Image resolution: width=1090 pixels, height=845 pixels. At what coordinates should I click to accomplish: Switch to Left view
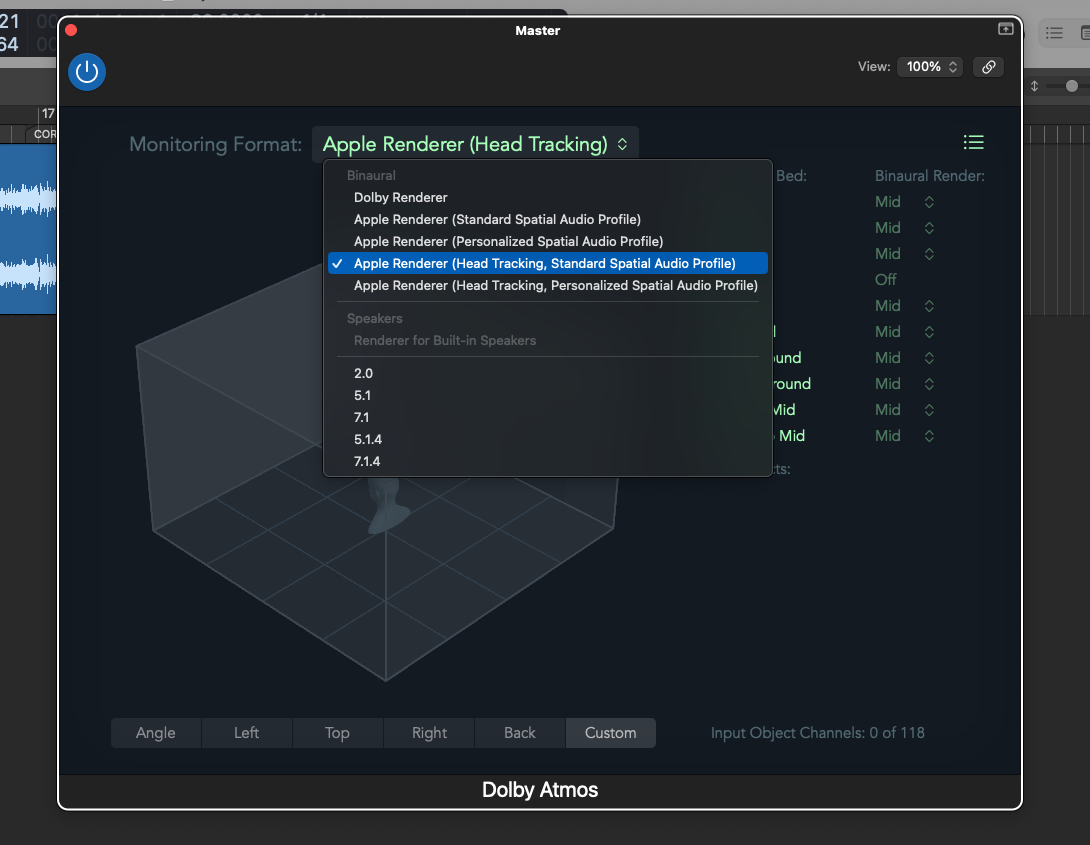pyautogui.click(x=247, y=733)
